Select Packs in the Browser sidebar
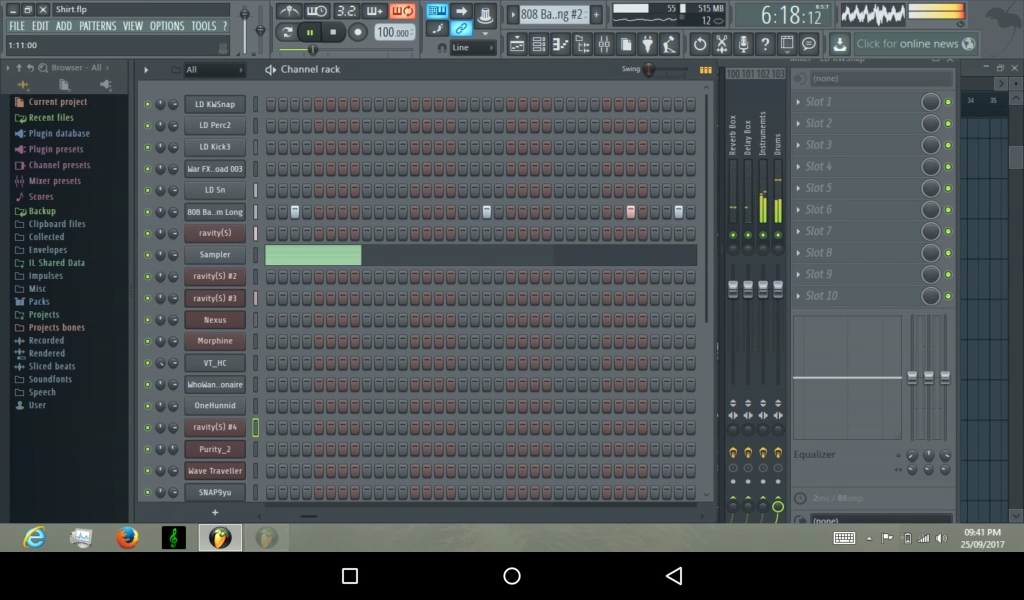Viewport: 1024px width, 600px height. click(38, 301)
